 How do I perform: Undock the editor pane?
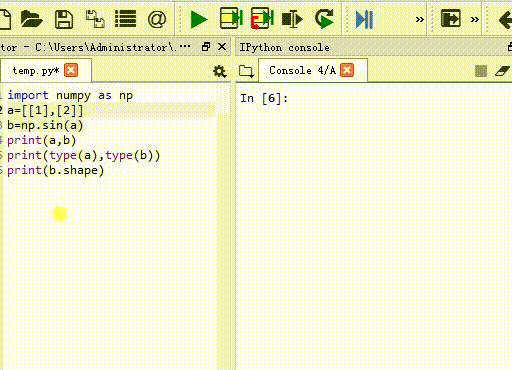coord(206,47)
